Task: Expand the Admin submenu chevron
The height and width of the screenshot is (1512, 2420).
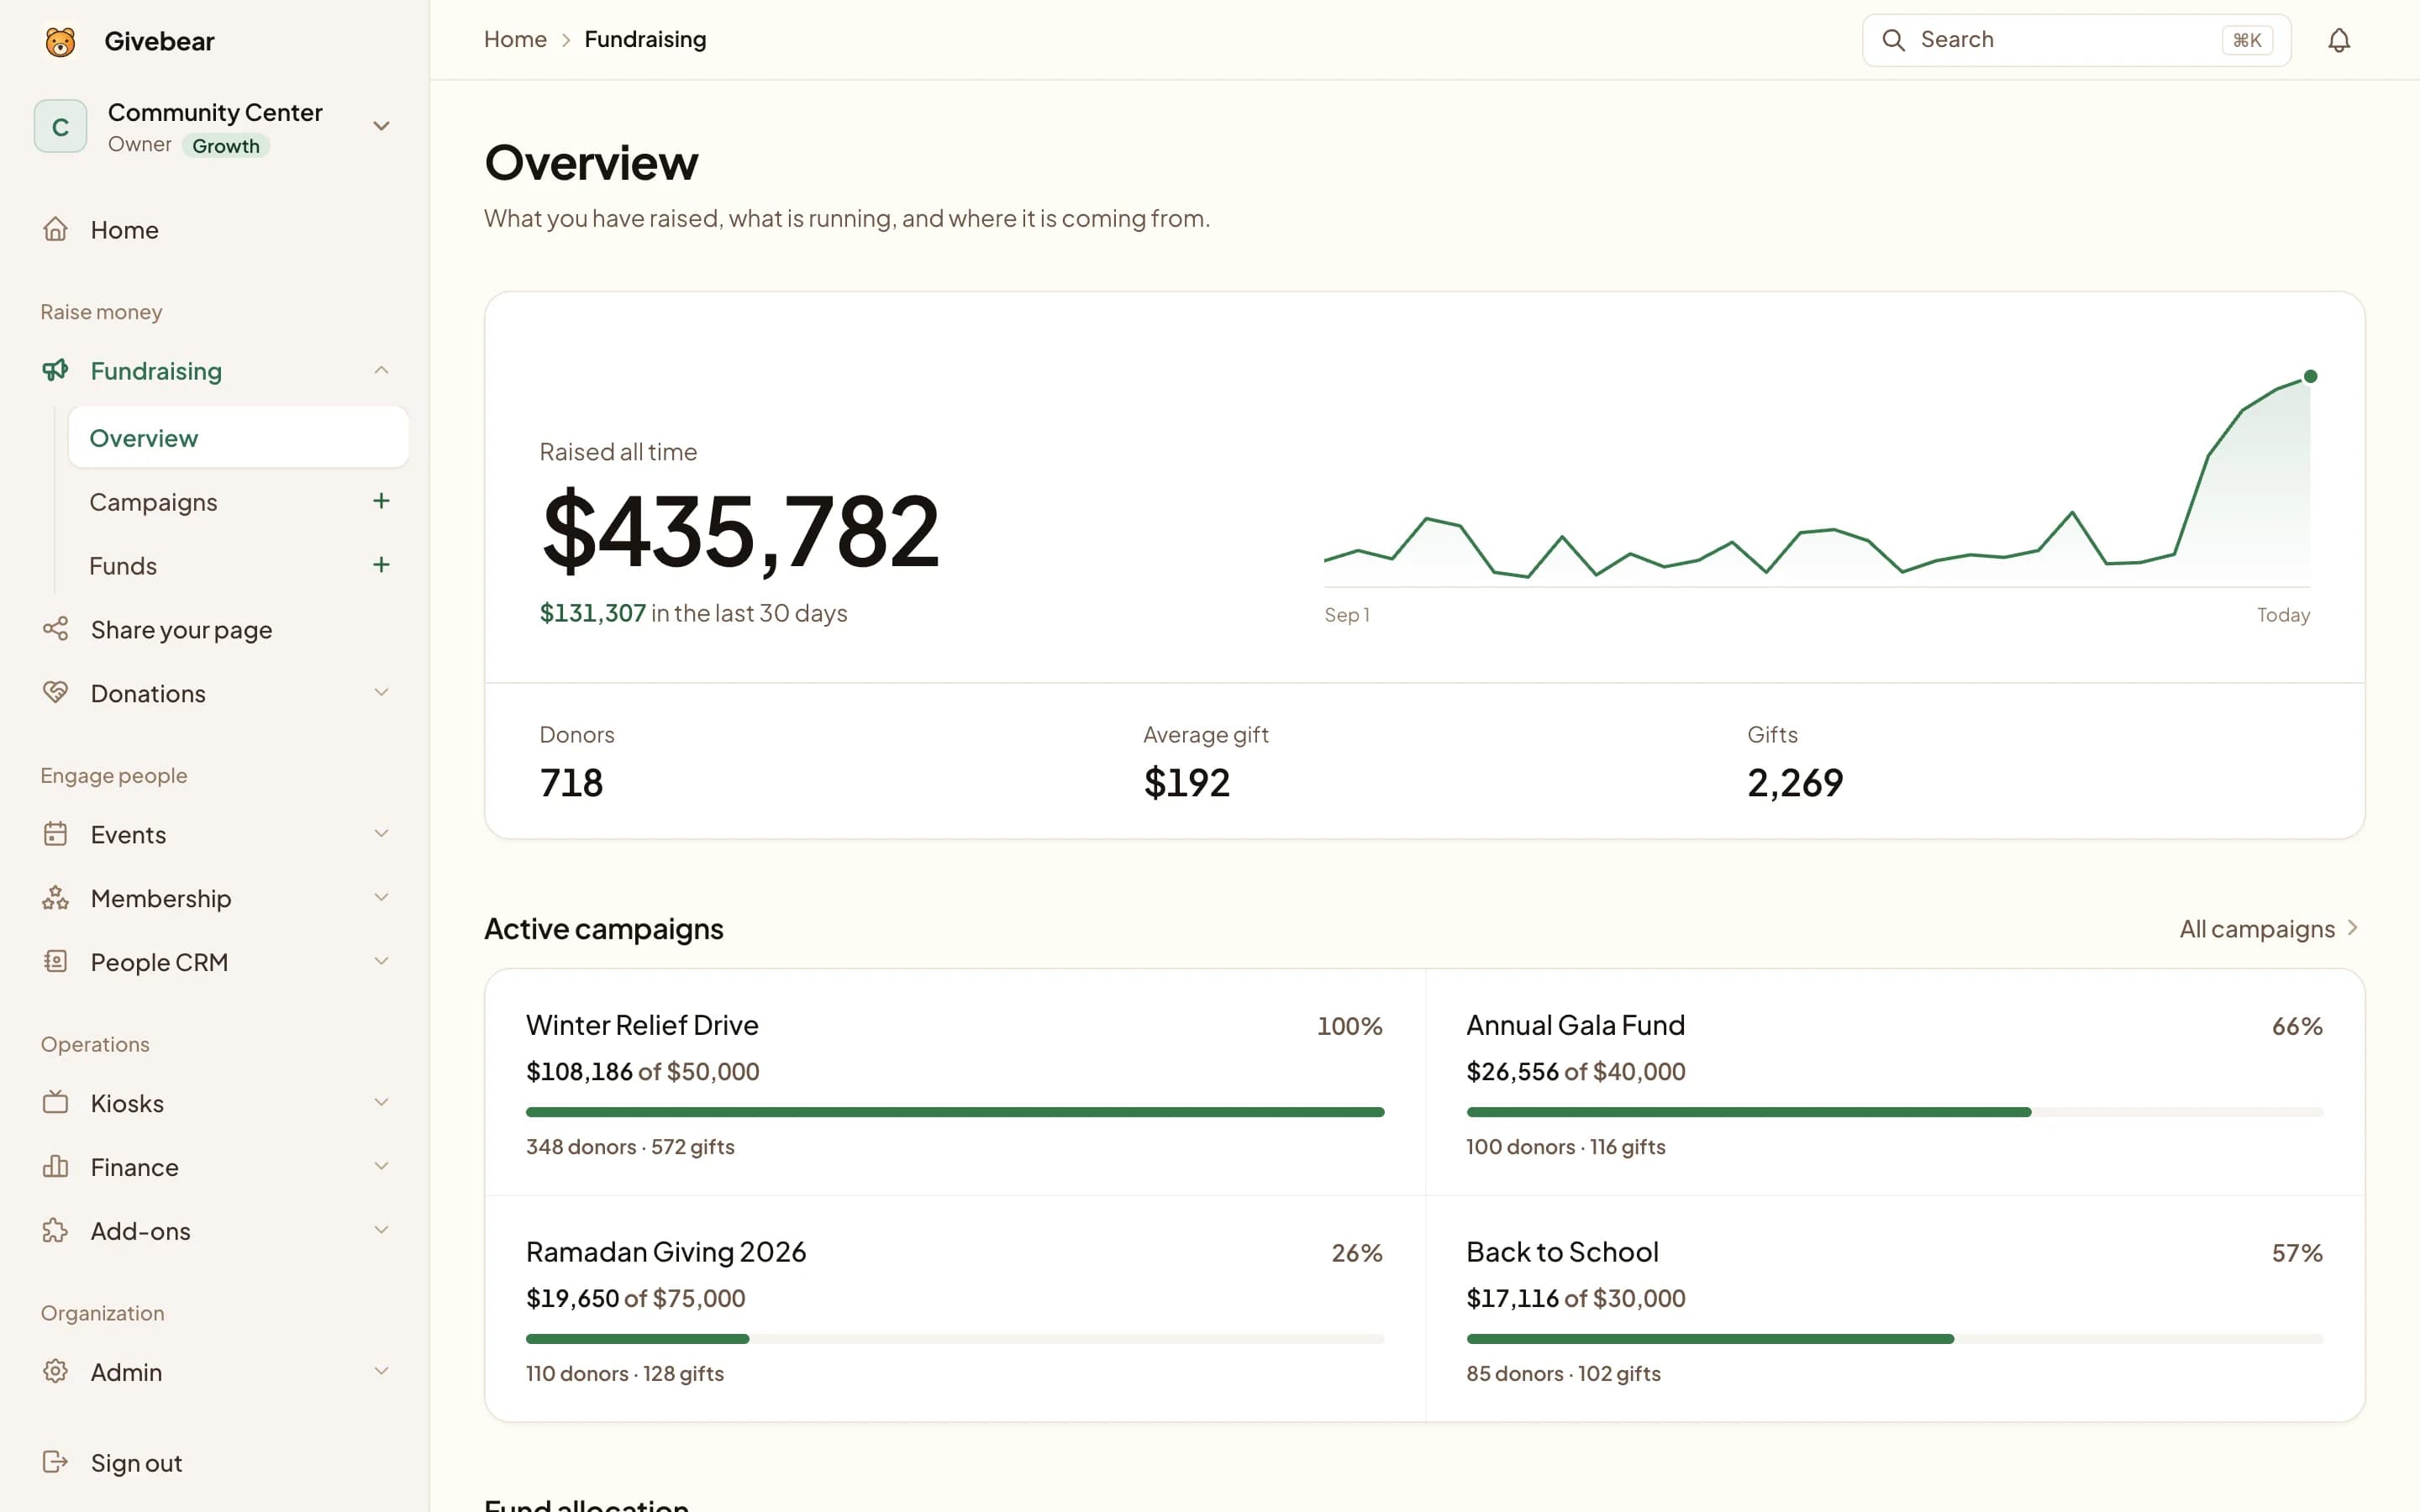Action: pos(381,1372)
